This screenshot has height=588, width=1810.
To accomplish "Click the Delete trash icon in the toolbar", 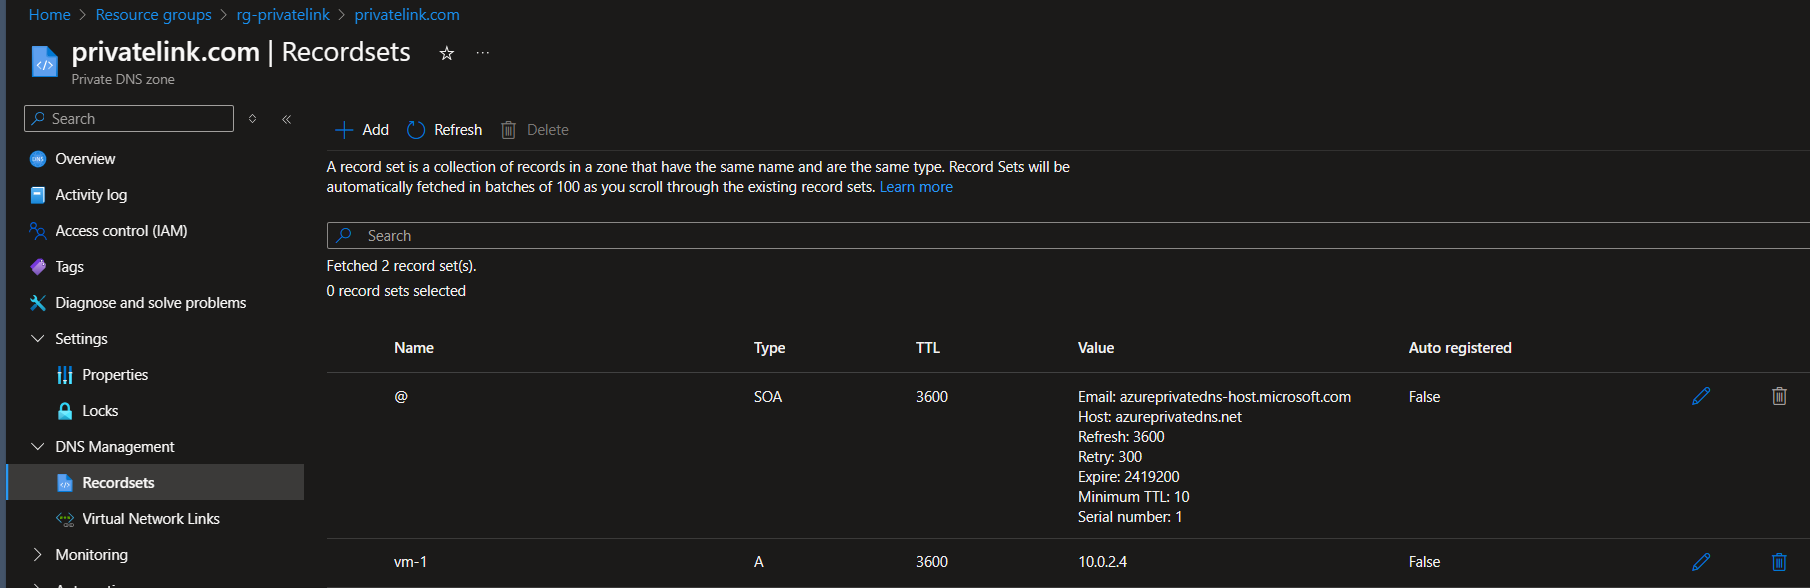I will pos(508,130).
